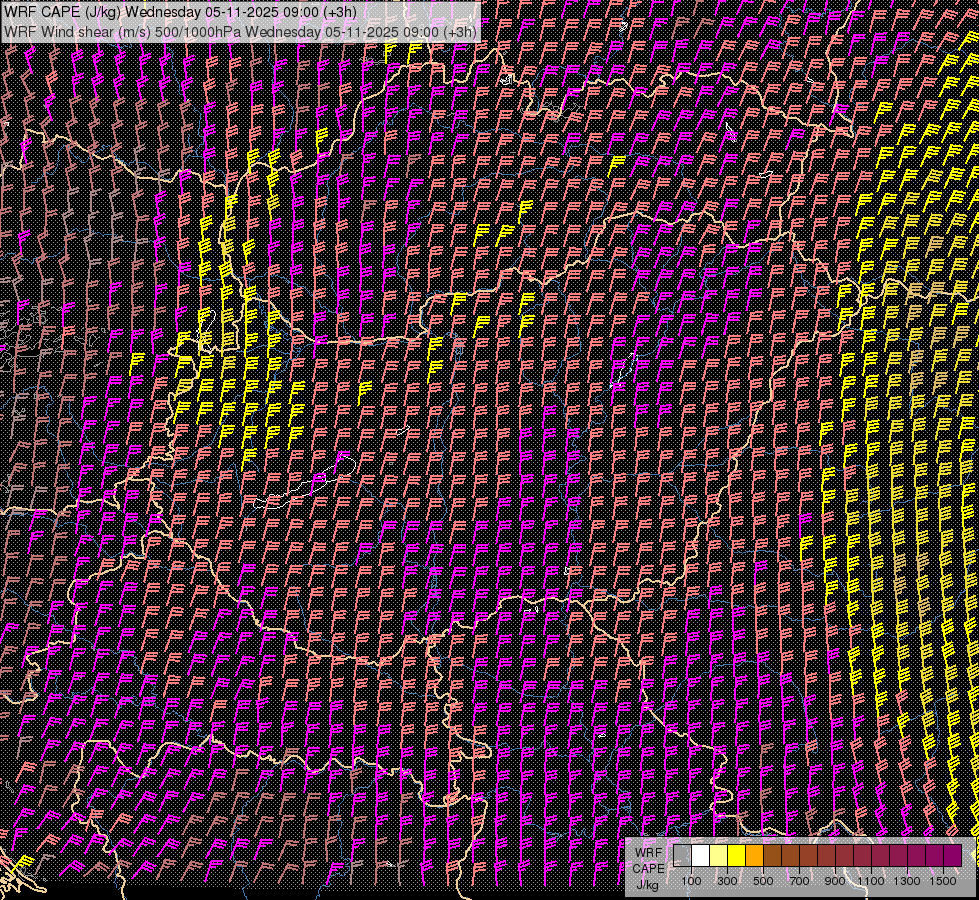Select the 700 legend tick label

click(x=799, y=881)
